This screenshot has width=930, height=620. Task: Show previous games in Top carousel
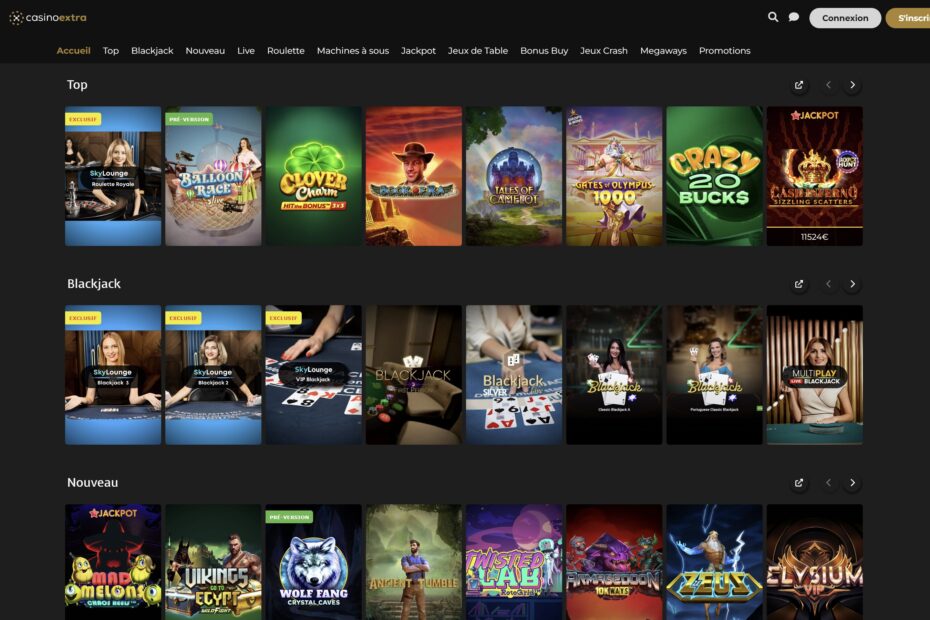tap(829, 85)
